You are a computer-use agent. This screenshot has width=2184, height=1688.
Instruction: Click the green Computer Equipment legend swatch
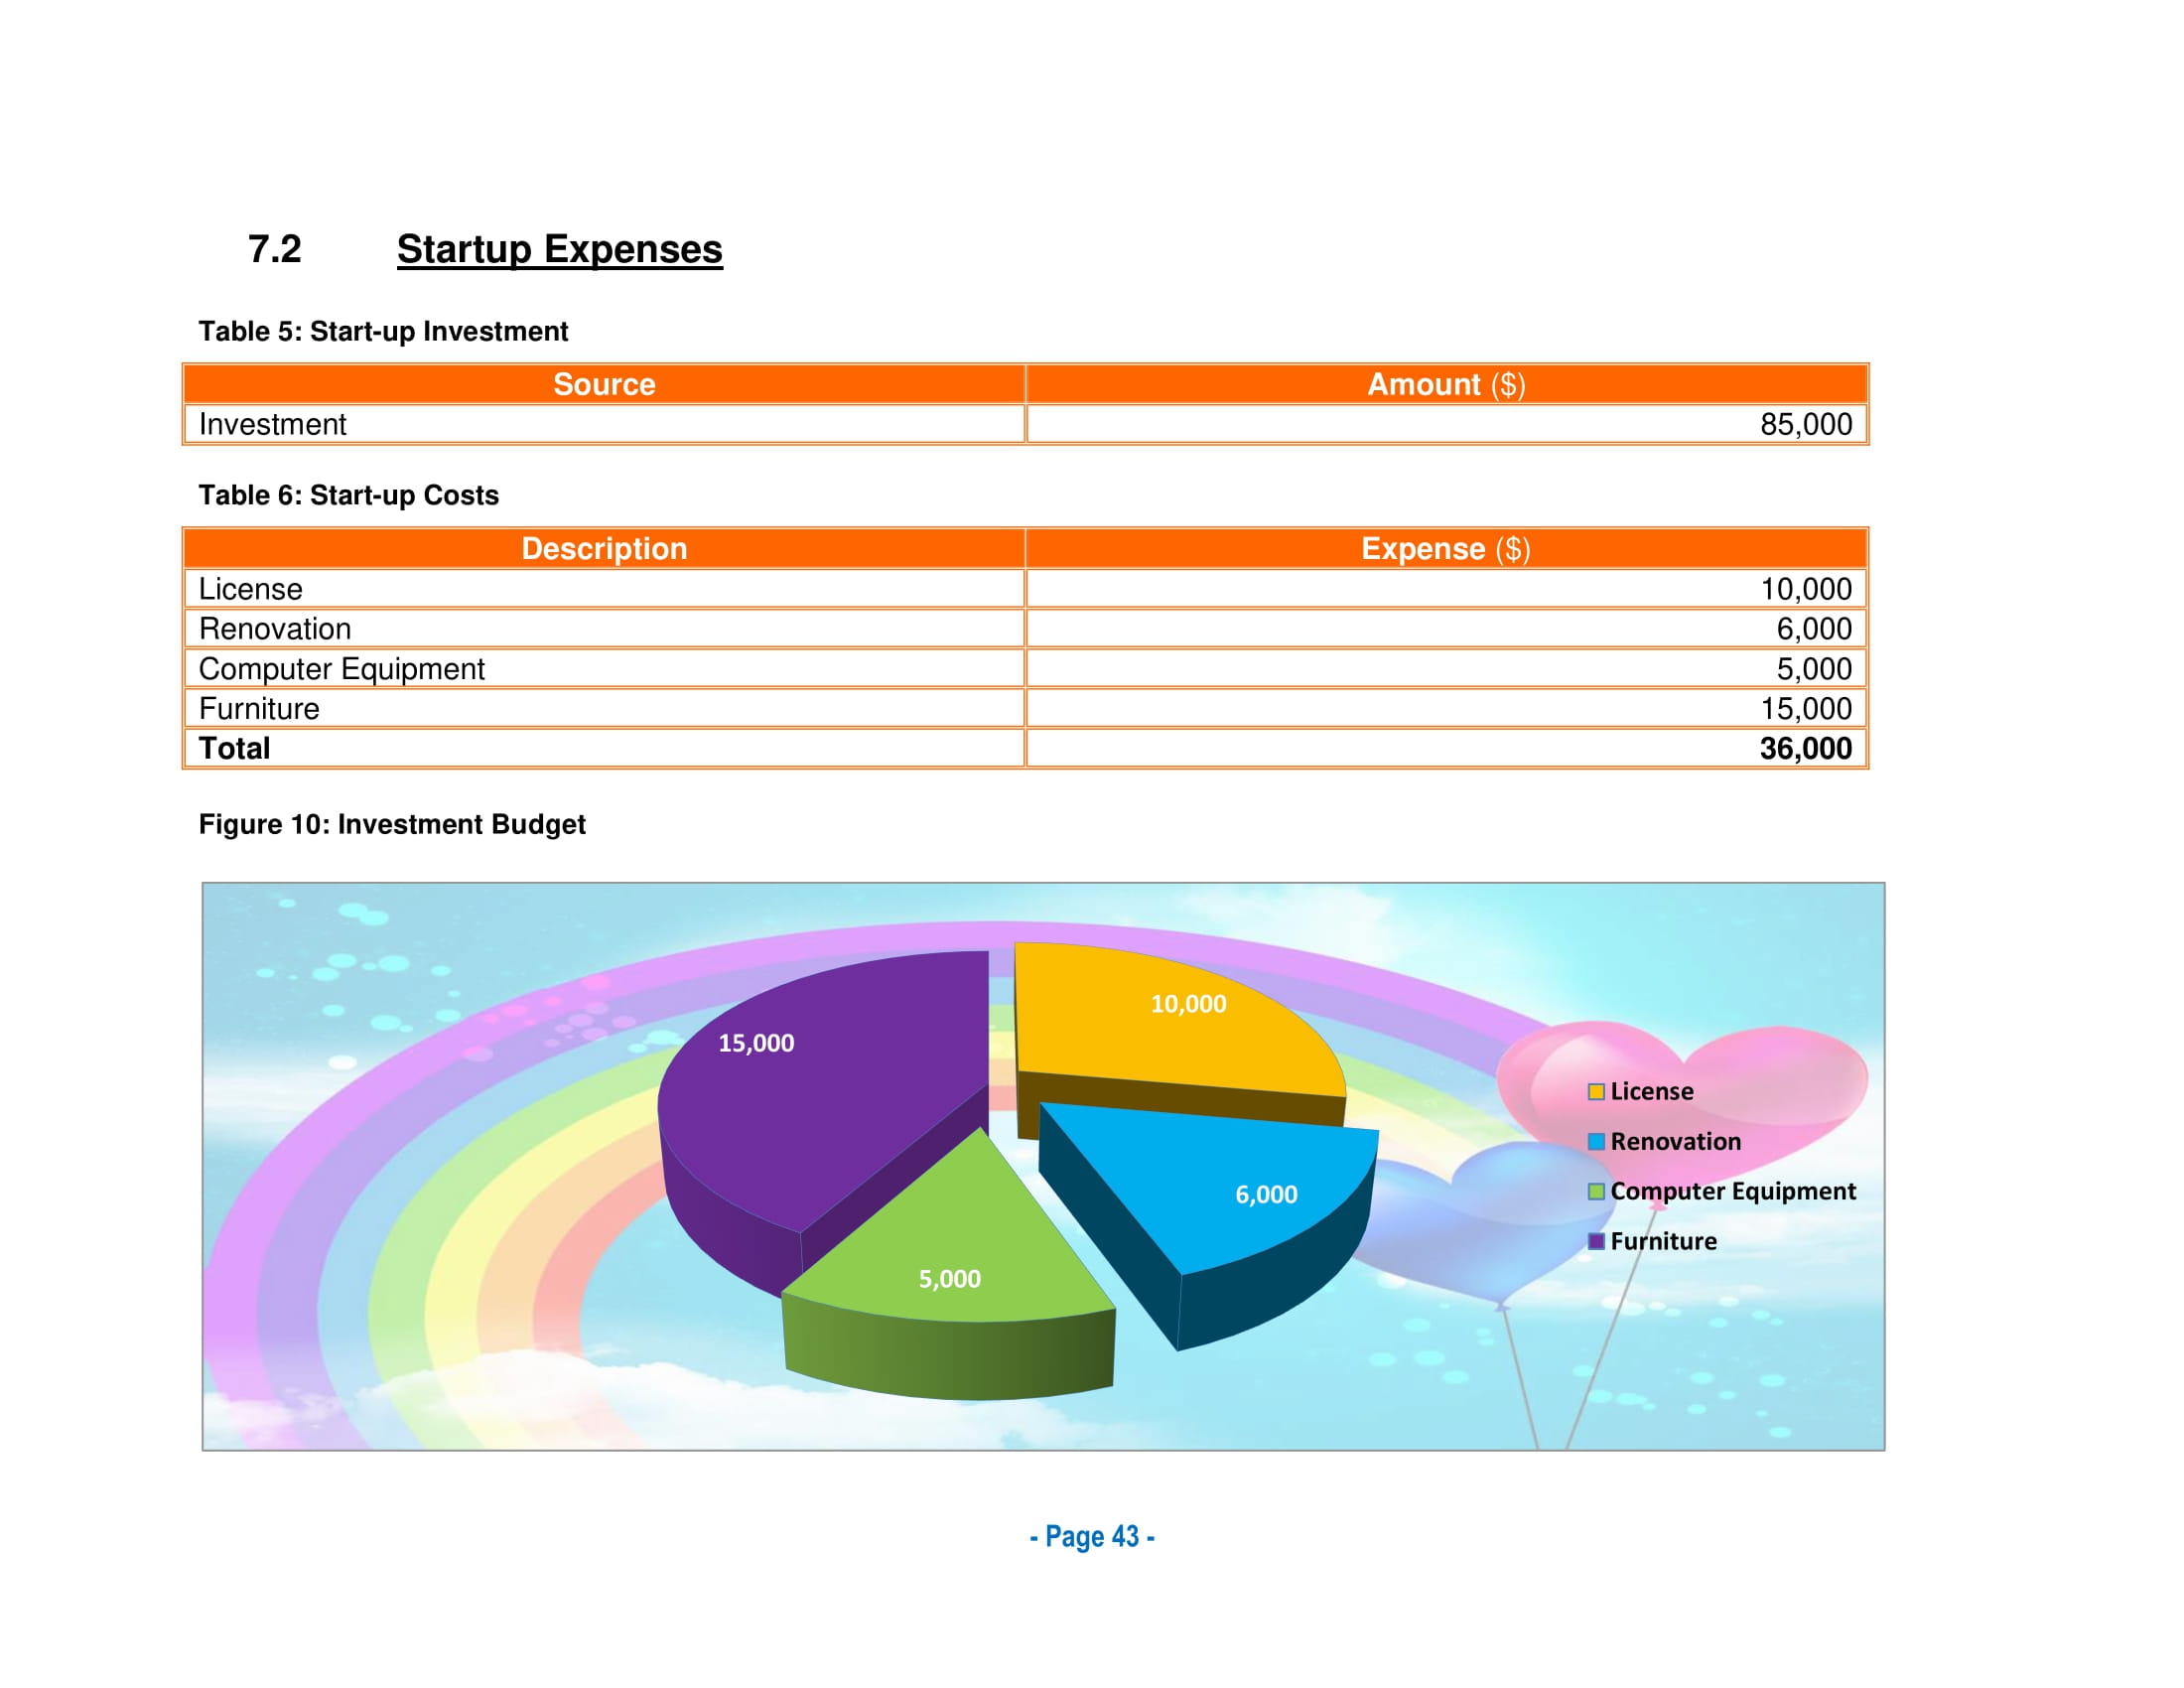pyautogui.click(x=1596, y=1191)
